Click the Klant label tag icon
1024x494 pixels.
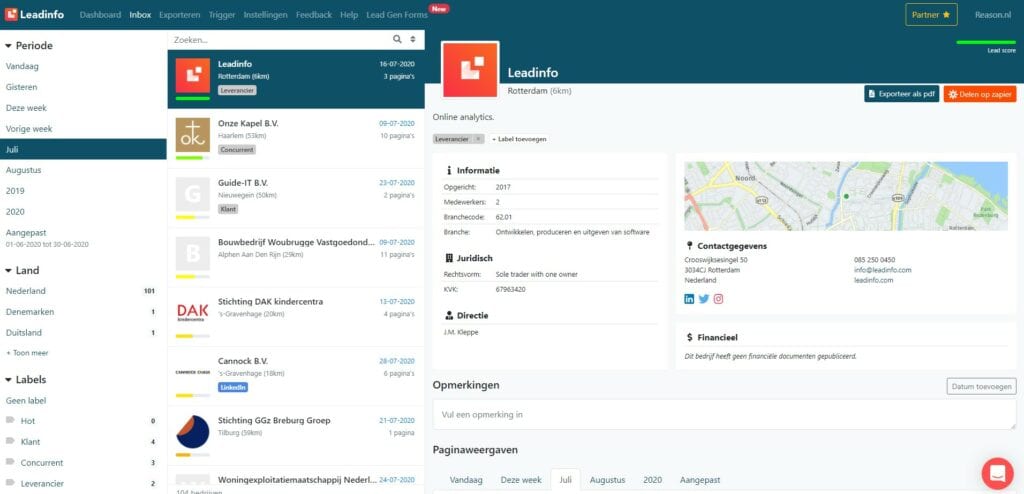pos(10,442)
